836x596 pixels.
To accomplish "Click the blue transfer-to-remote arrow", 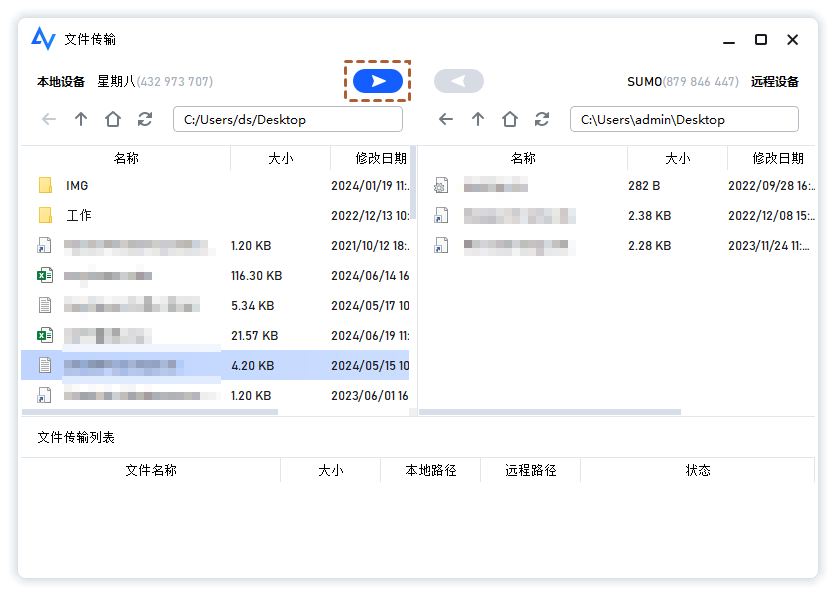I will click(x=377, y=80).
